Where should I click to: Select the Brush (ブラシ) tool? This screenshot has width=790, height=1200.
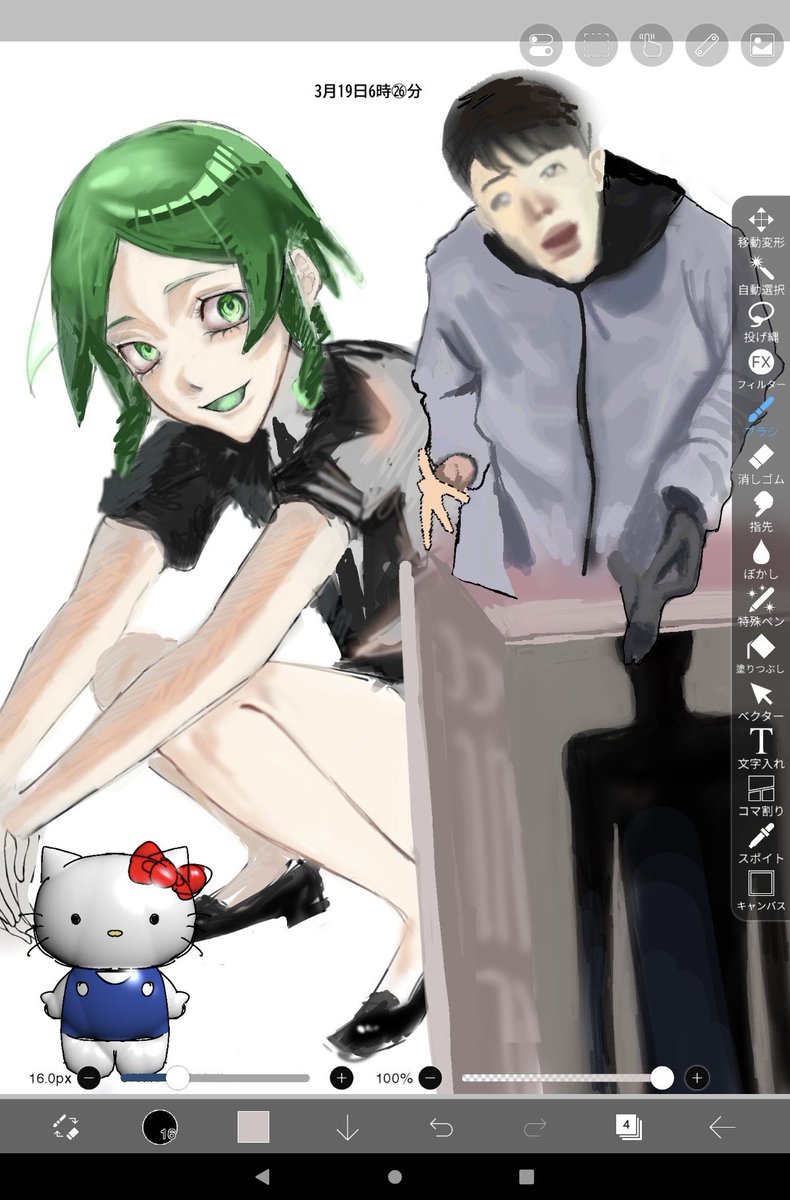[761, 417]
